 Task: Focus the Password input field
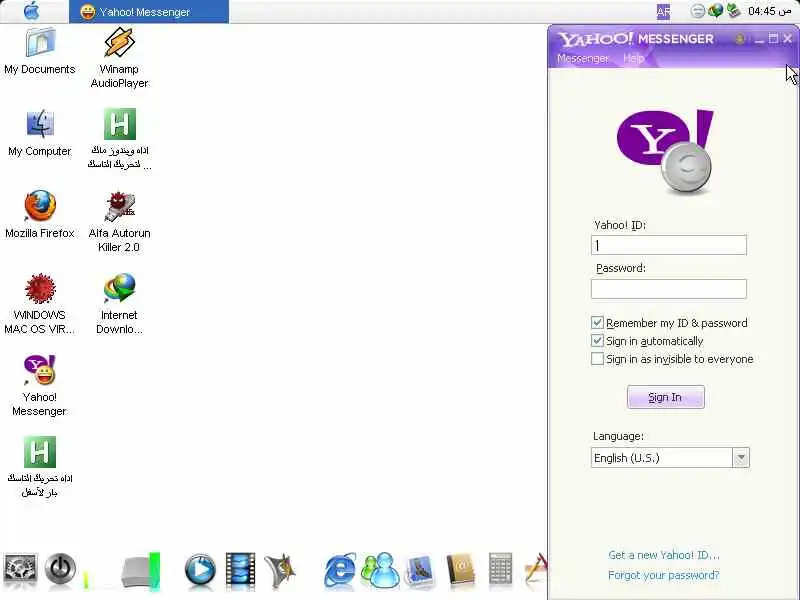tap(668, 289)
